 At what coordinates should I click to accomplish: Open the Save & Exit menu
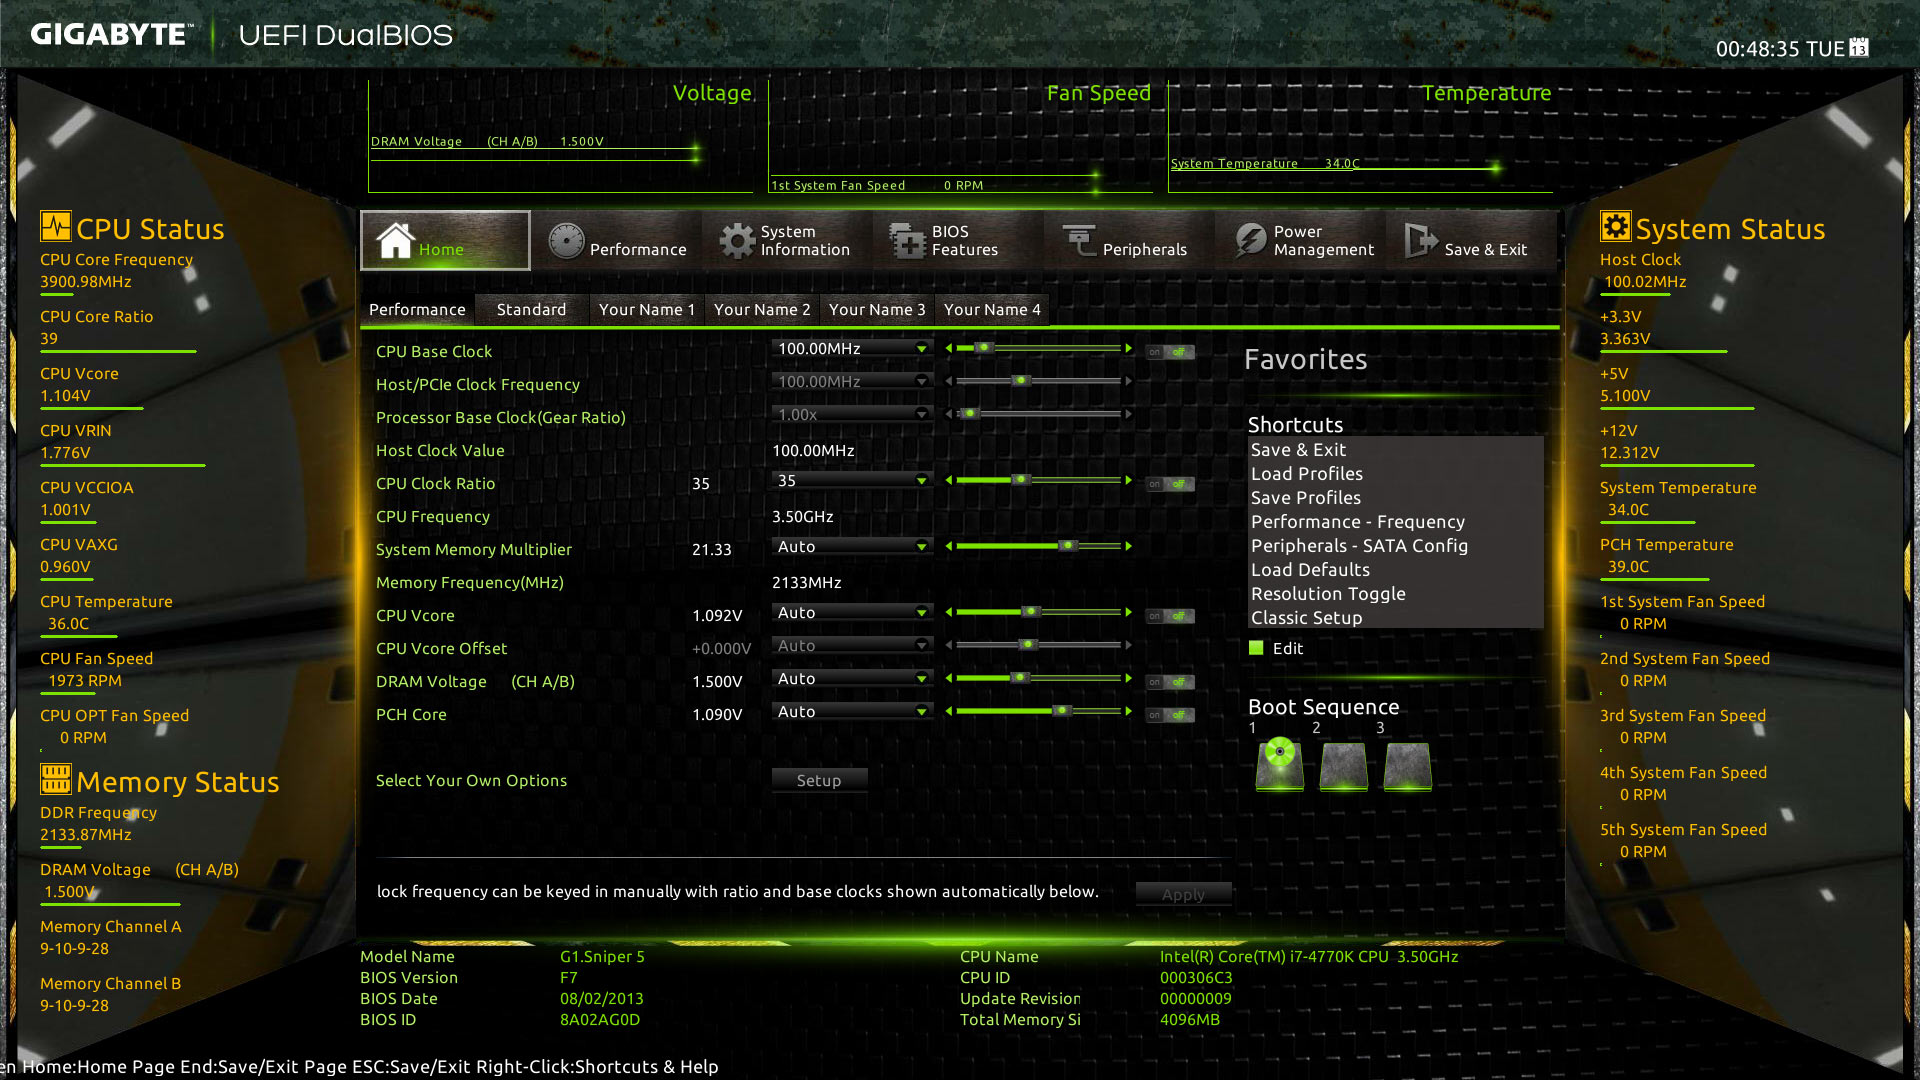pos(1472,241)
